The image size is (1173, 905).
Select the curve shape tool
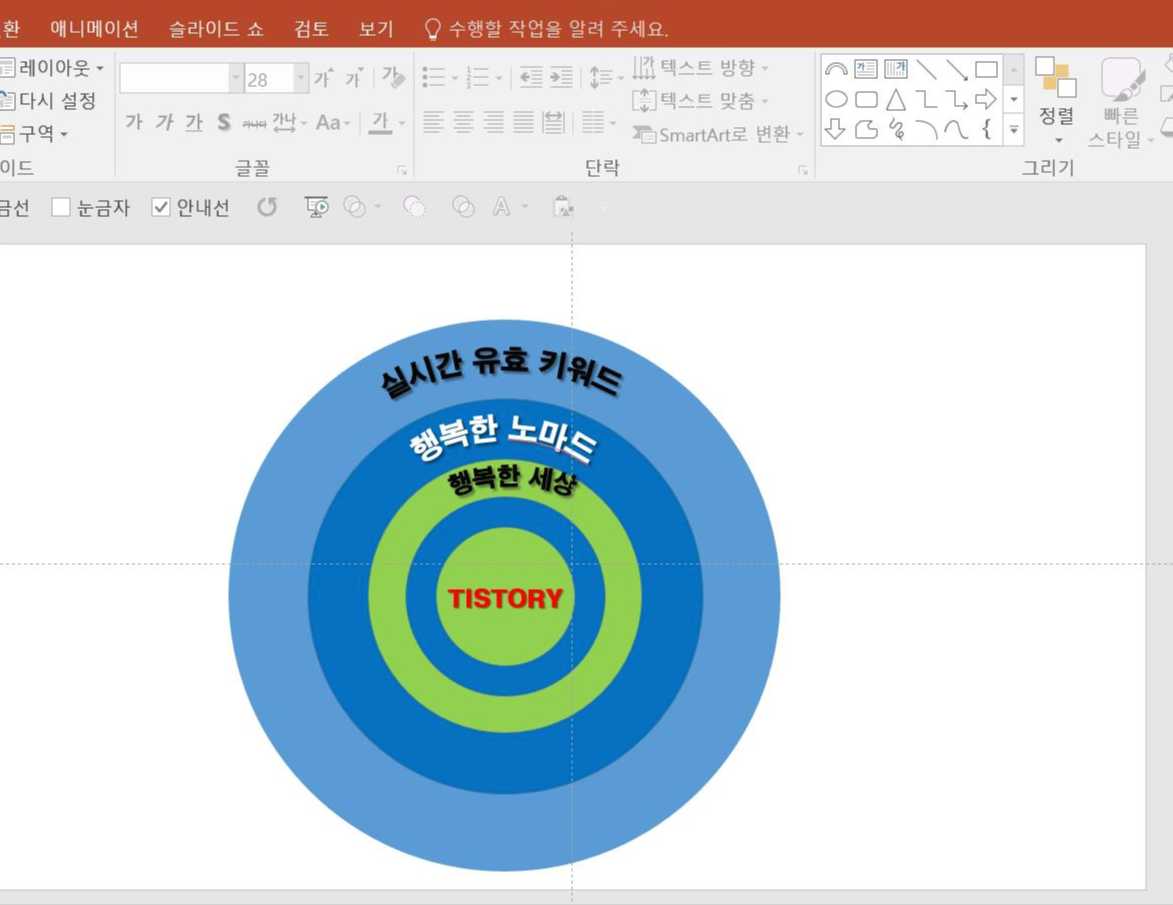956,129
